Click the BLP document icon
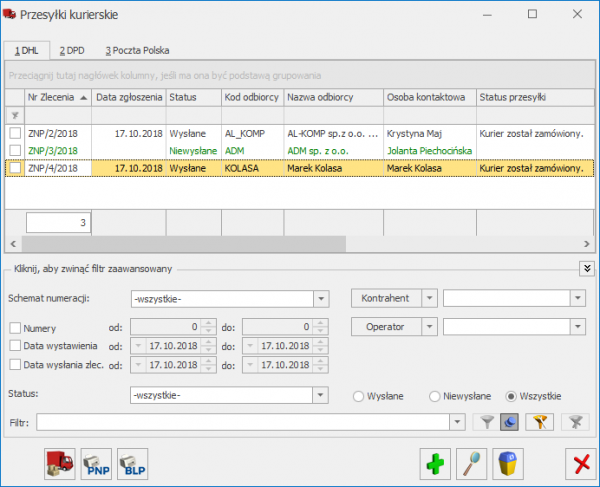Image resolution: width=600 pixels, height=487 pixels. point(132,463)
